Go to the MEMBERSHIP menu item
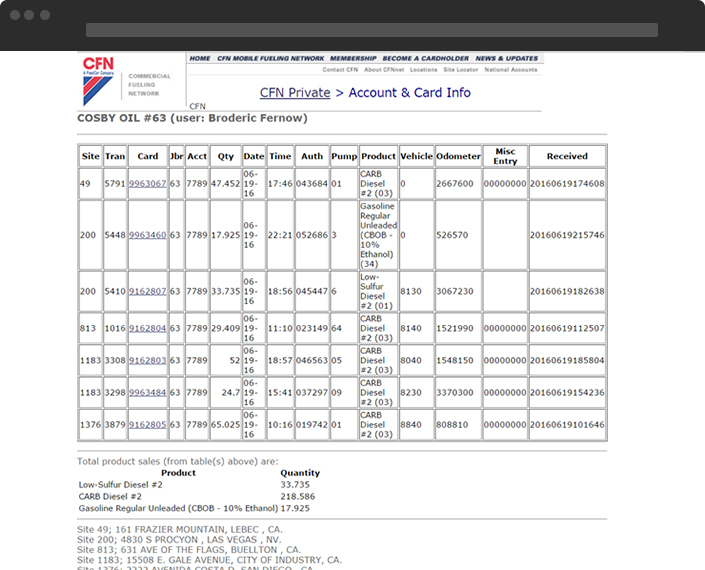 click(353, 58)
